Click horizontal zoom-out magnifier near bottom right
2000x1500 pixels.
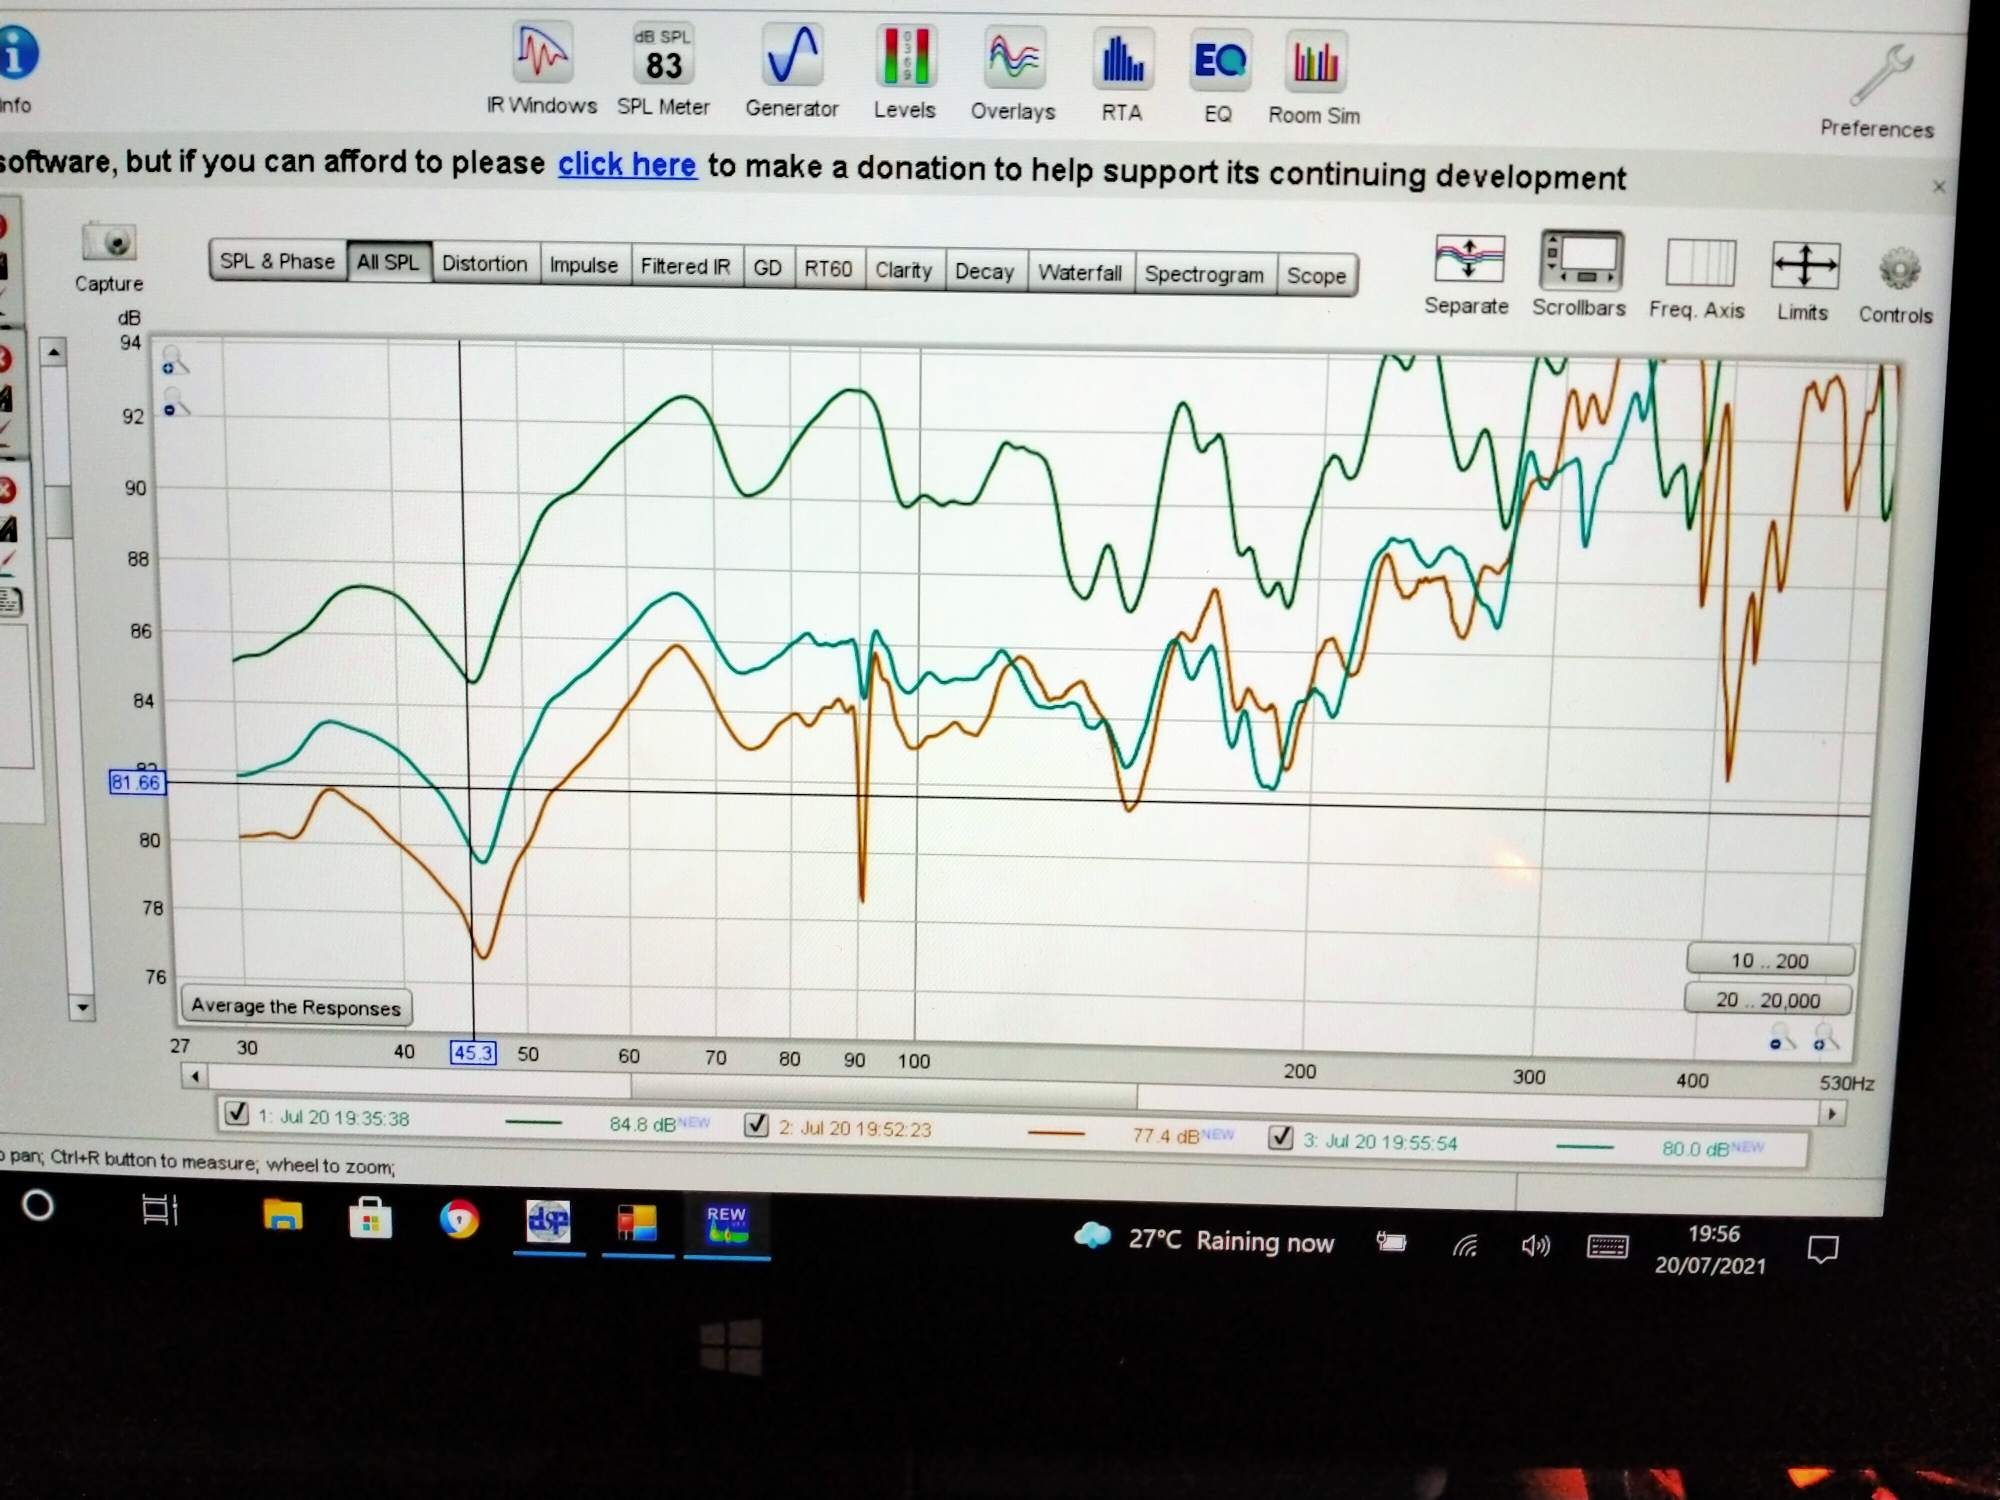click(1781, 1037)
